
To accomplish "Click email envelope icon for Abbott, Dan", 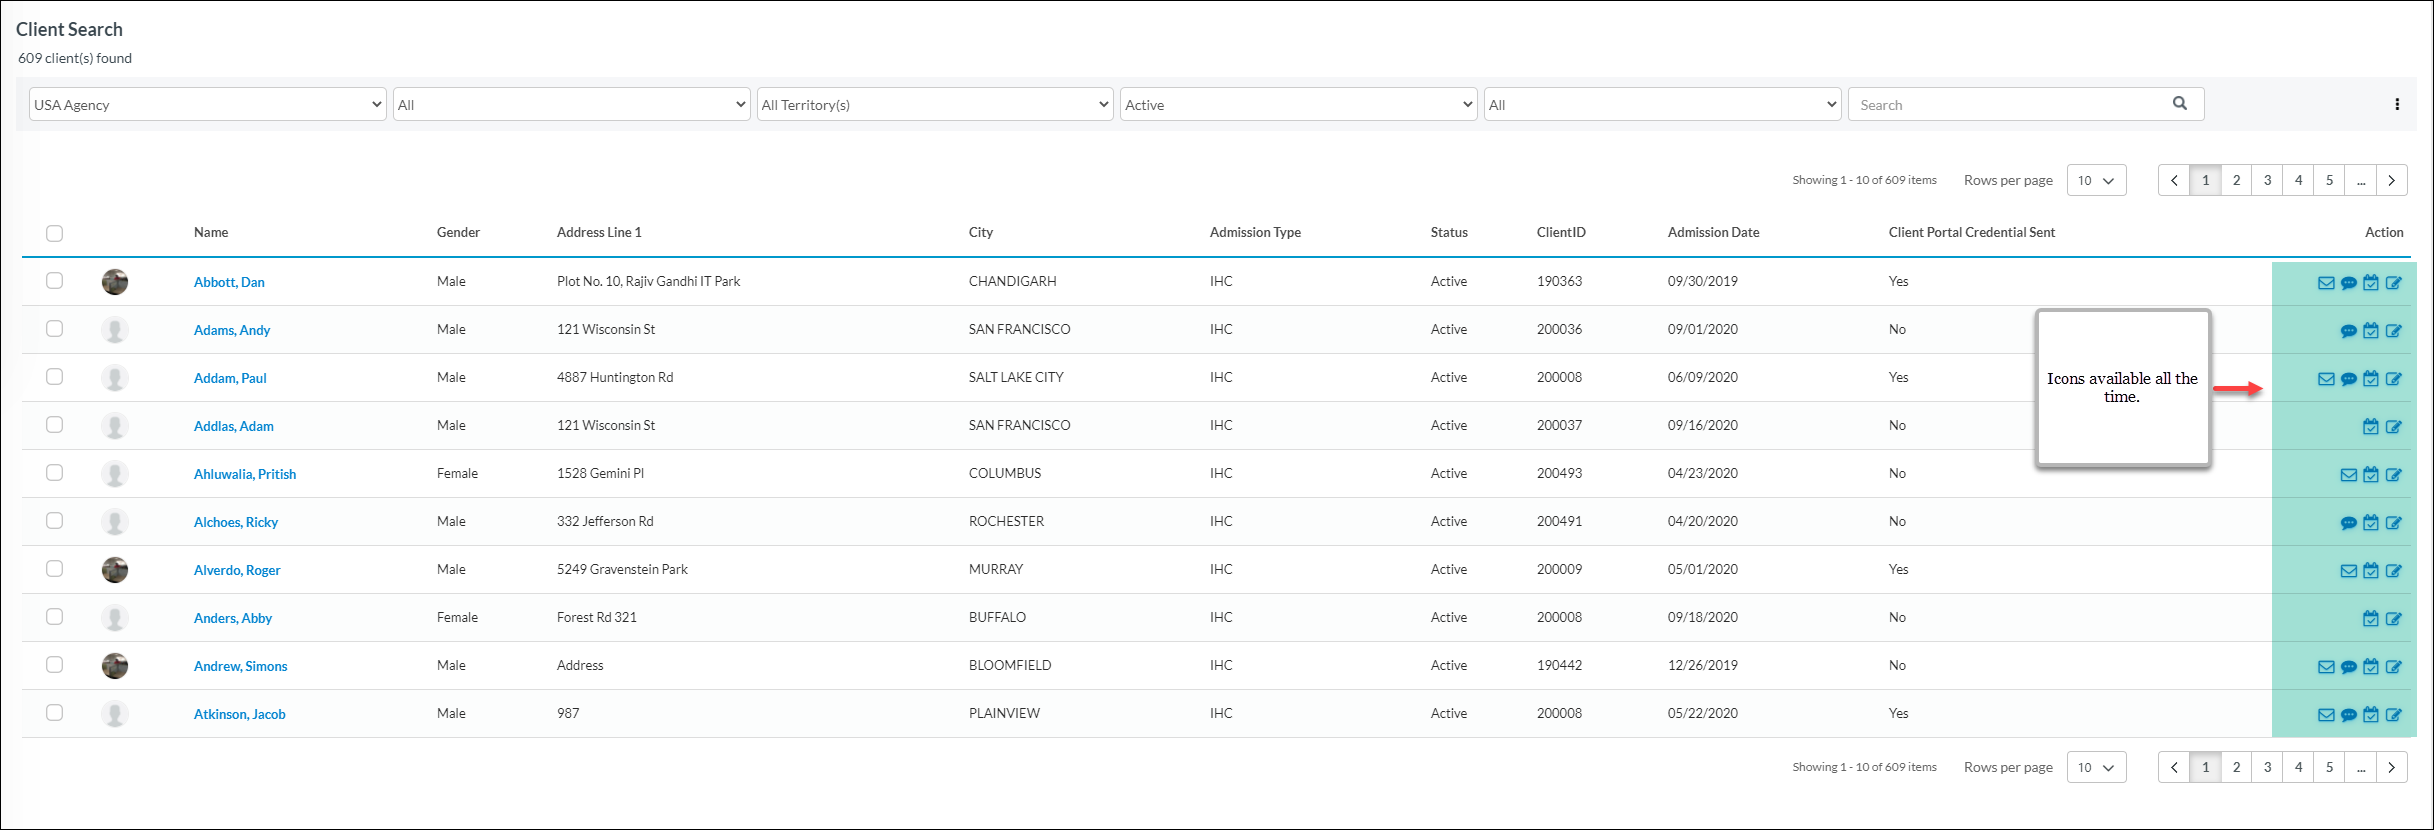I will tap(2326, 283).
